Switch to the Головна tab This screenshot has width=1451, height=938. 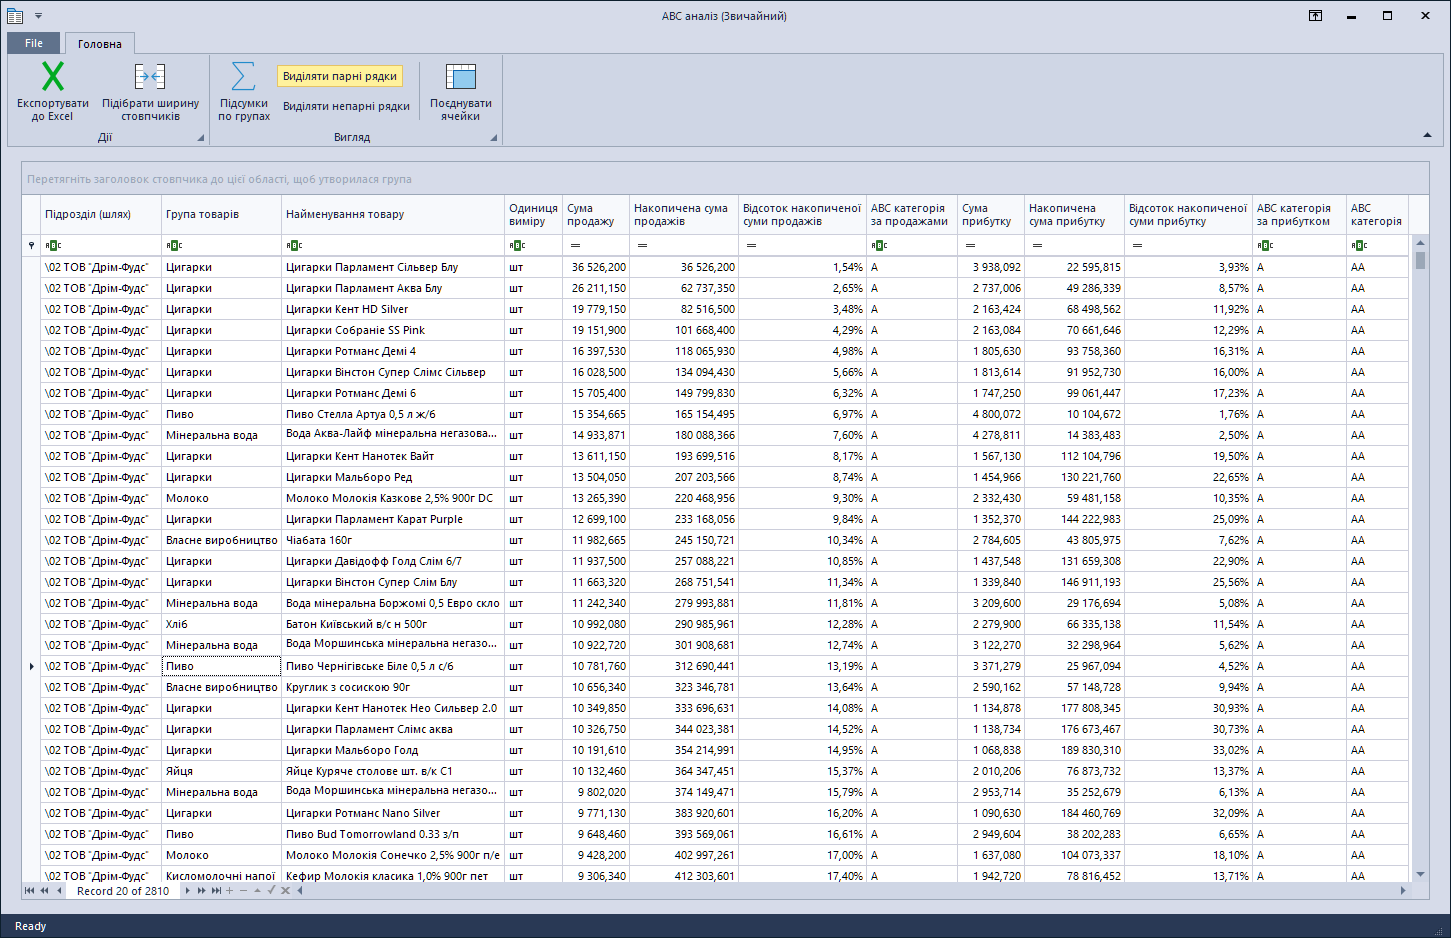[100, 43]
